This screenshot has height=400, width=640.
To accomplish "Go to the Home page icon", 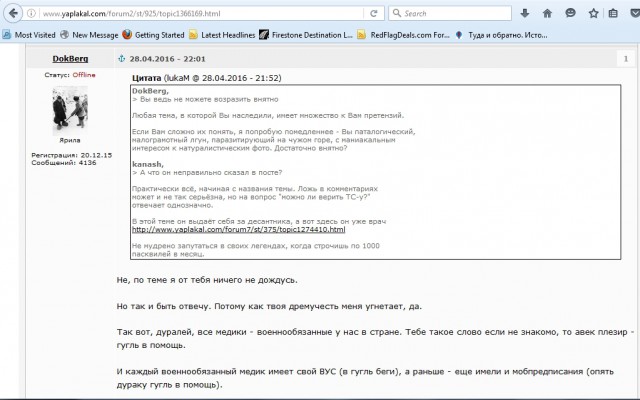I will 547,13.
